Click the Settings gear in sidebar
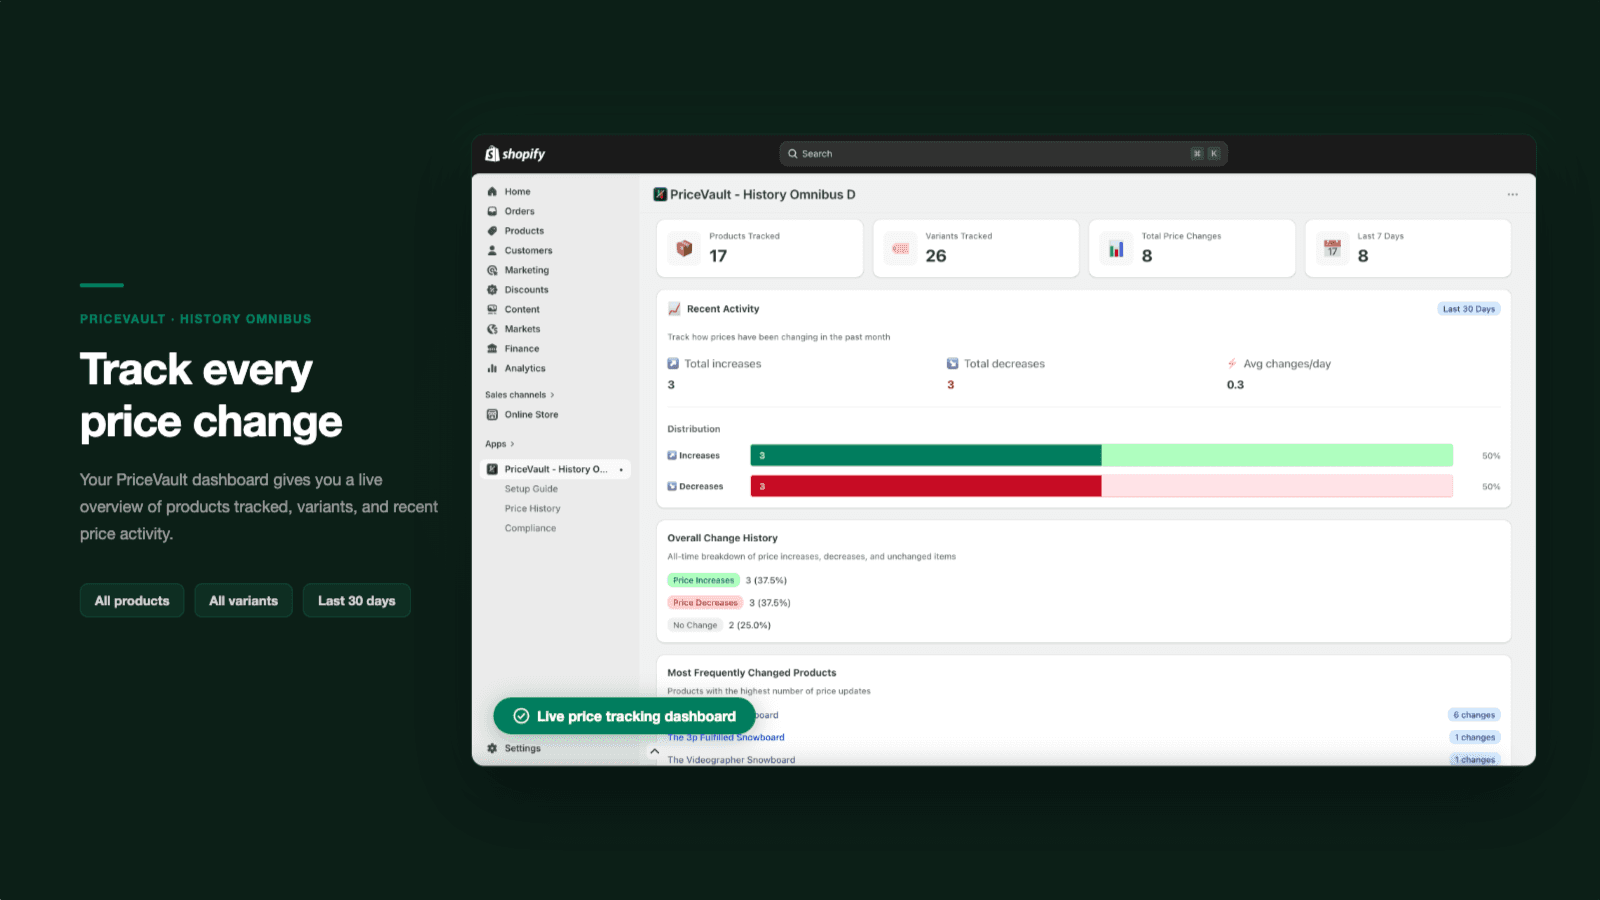The height and width of the screenshot is (900, 1600). (492, 748)
